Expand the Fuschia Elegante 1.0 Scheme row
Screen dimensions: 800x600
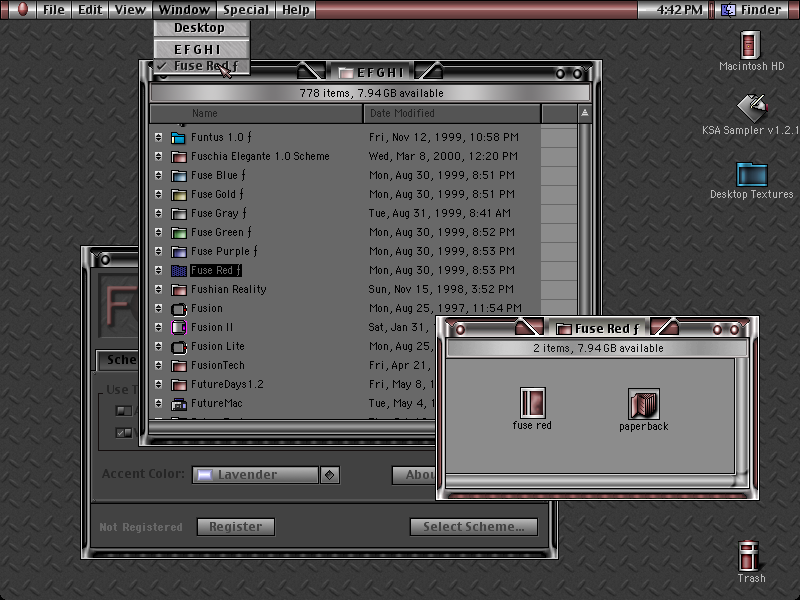point(158,157)
